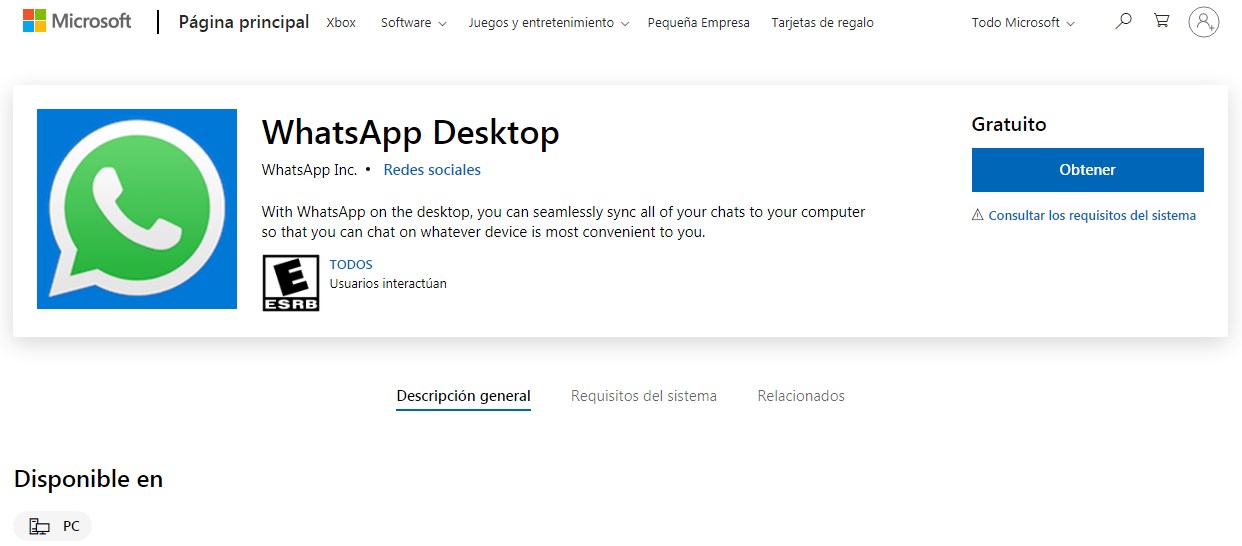Click the ESRB Everyone rating badge
Image resolution: width=1242 pixels, height=546 pixels.
pos(291,282)
